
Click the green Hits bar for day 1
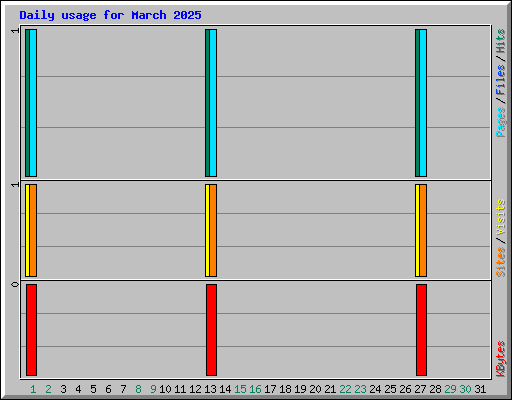click(27, 103)
